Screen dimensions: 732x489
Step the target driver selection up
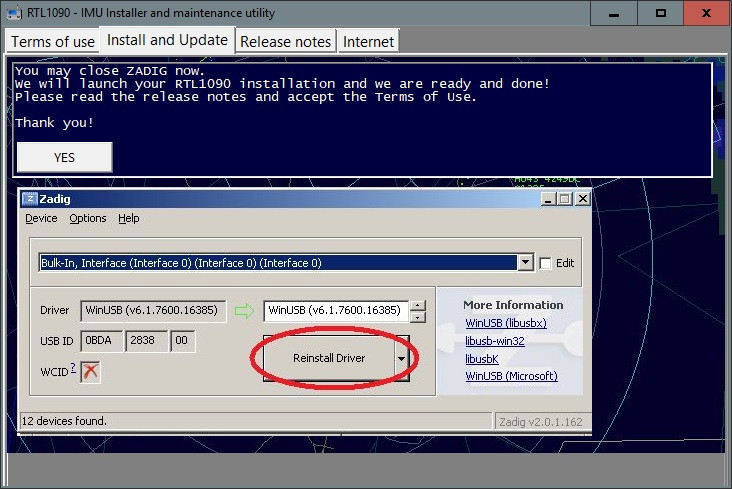[418, 305]
